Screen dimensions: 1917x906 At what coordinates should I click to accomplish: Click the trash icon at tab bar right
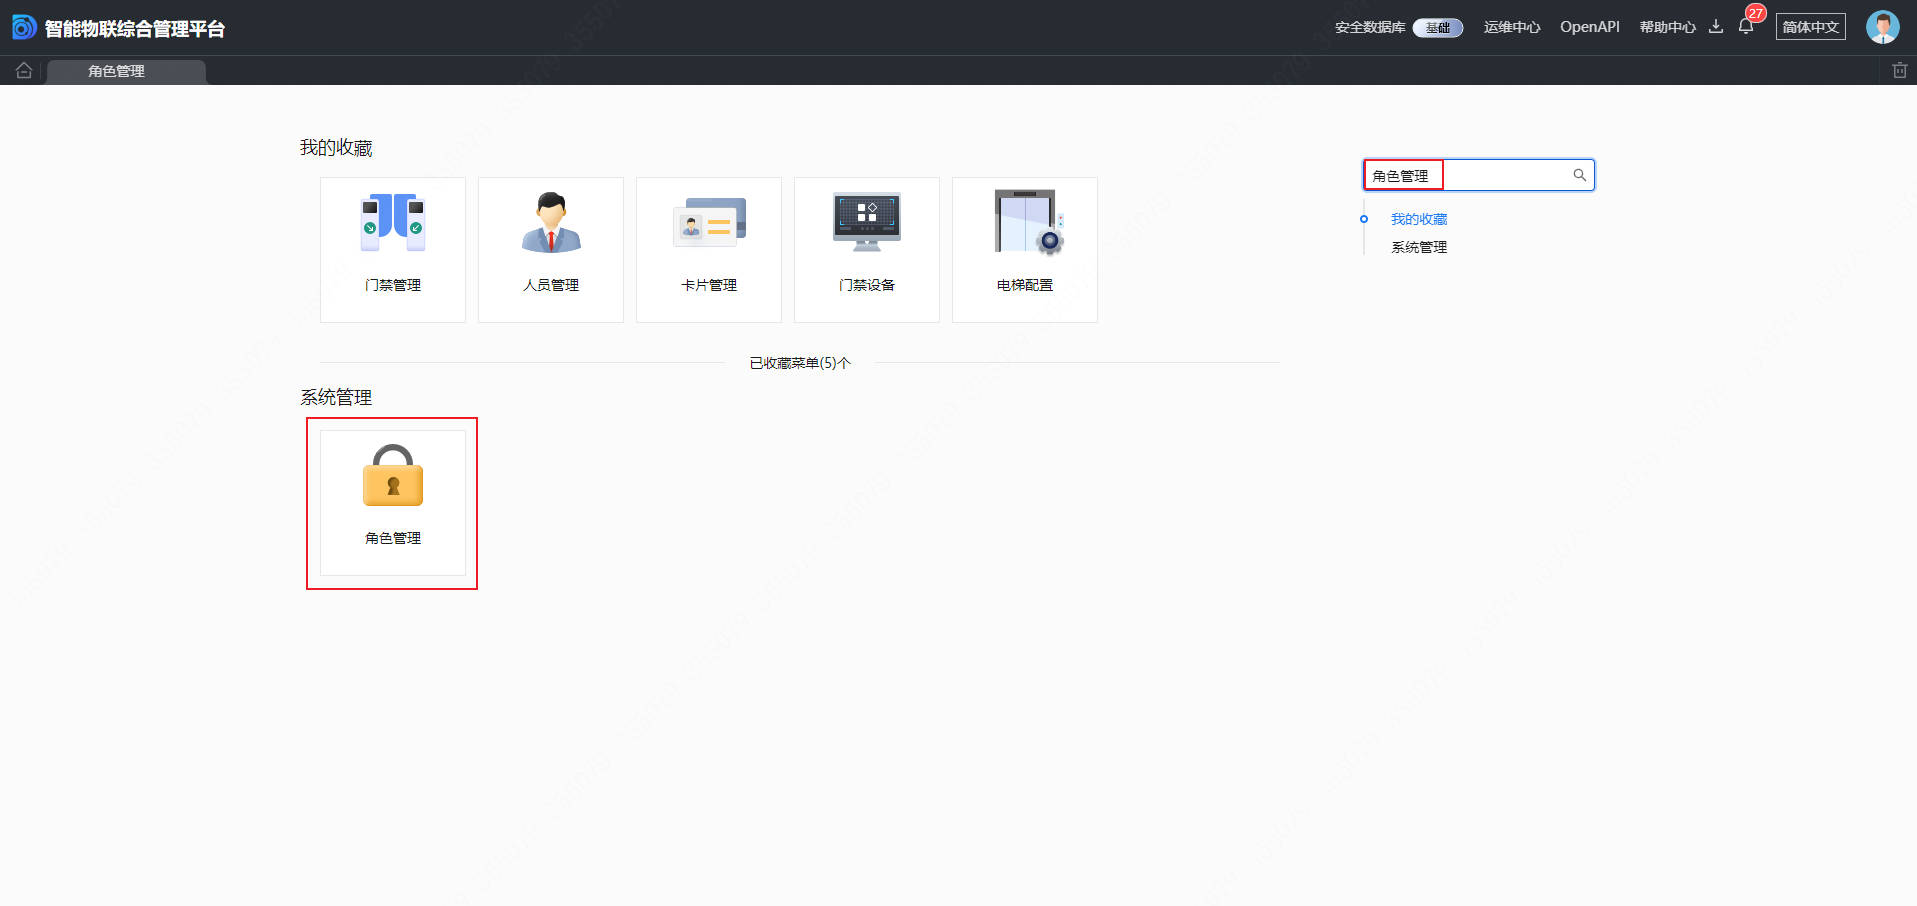click(1899, 71)
